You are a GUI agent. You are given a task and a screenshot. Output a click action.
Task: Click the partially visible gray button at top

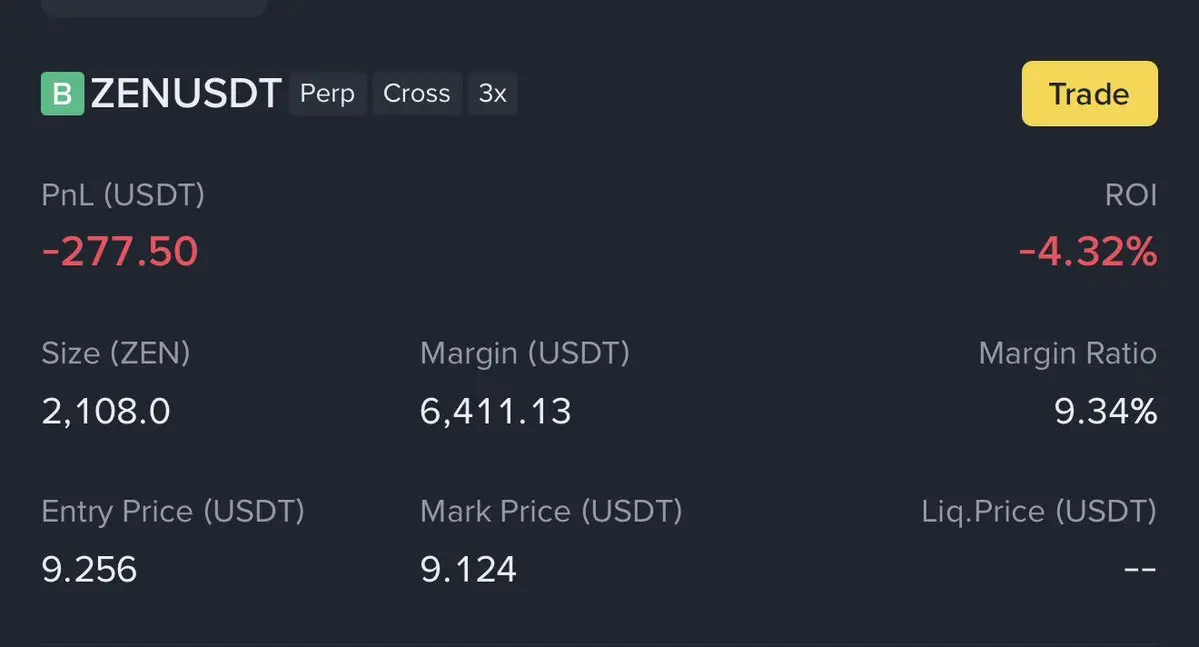pyautogui.click(x=154, y=8)
